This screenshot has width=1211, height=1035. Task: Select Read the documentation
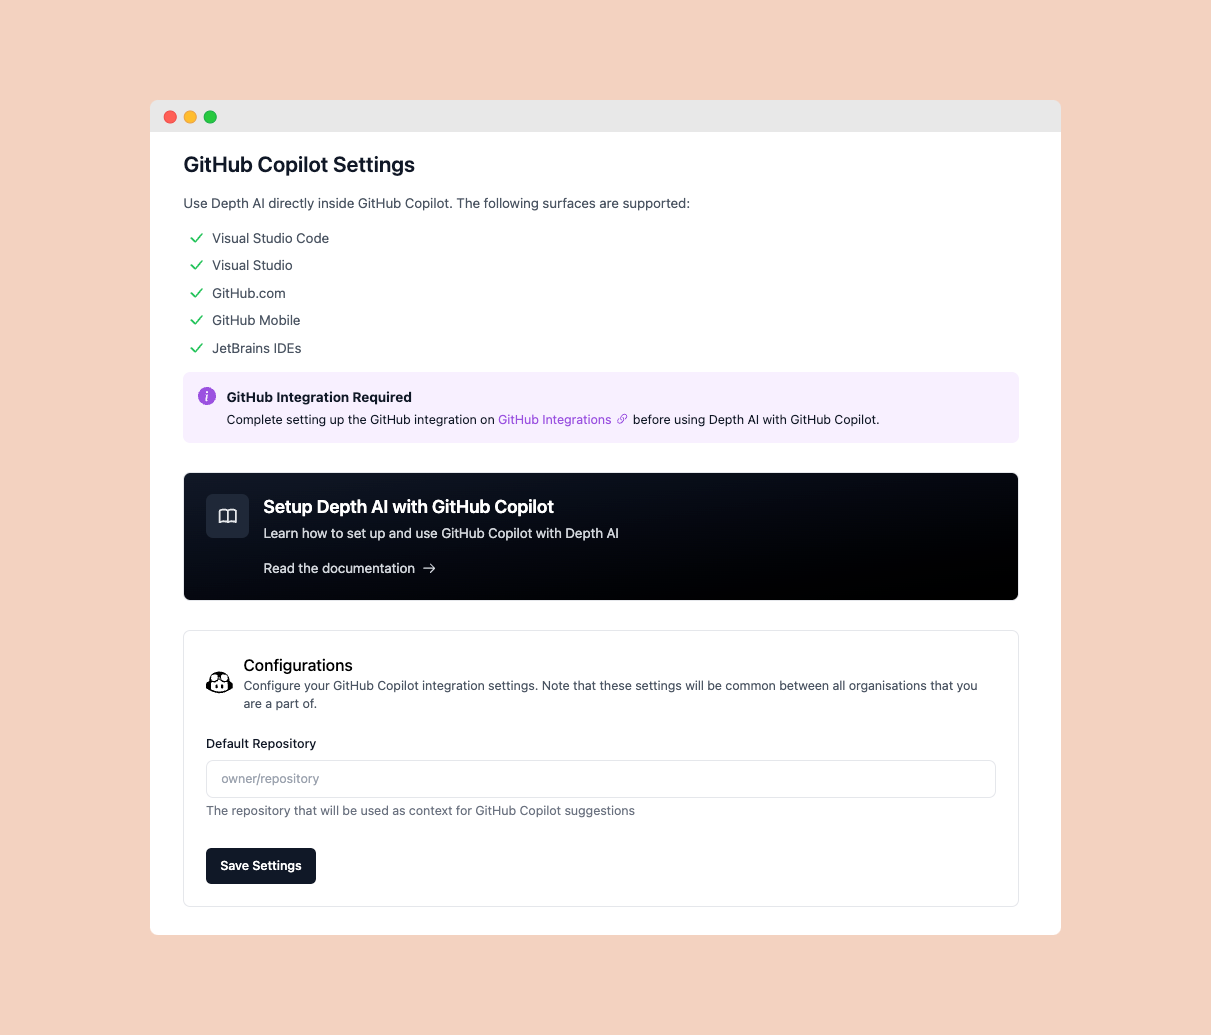pos(339,568)
